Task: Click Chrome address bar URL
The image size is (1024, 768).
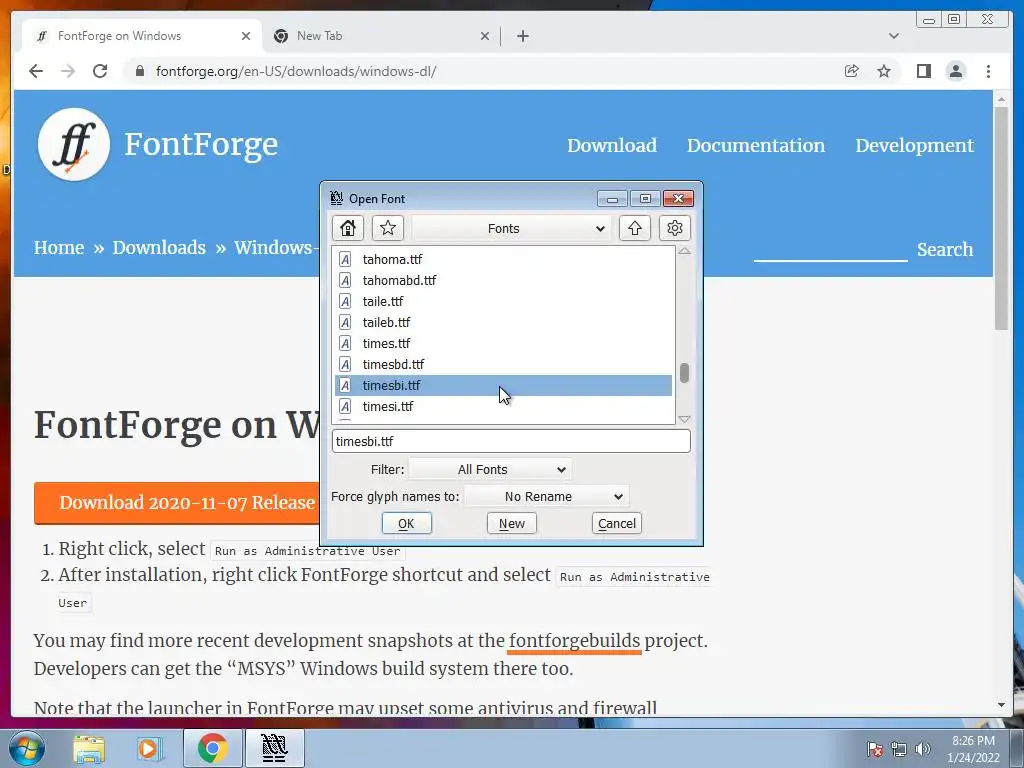Action: (x=296, y=71)
